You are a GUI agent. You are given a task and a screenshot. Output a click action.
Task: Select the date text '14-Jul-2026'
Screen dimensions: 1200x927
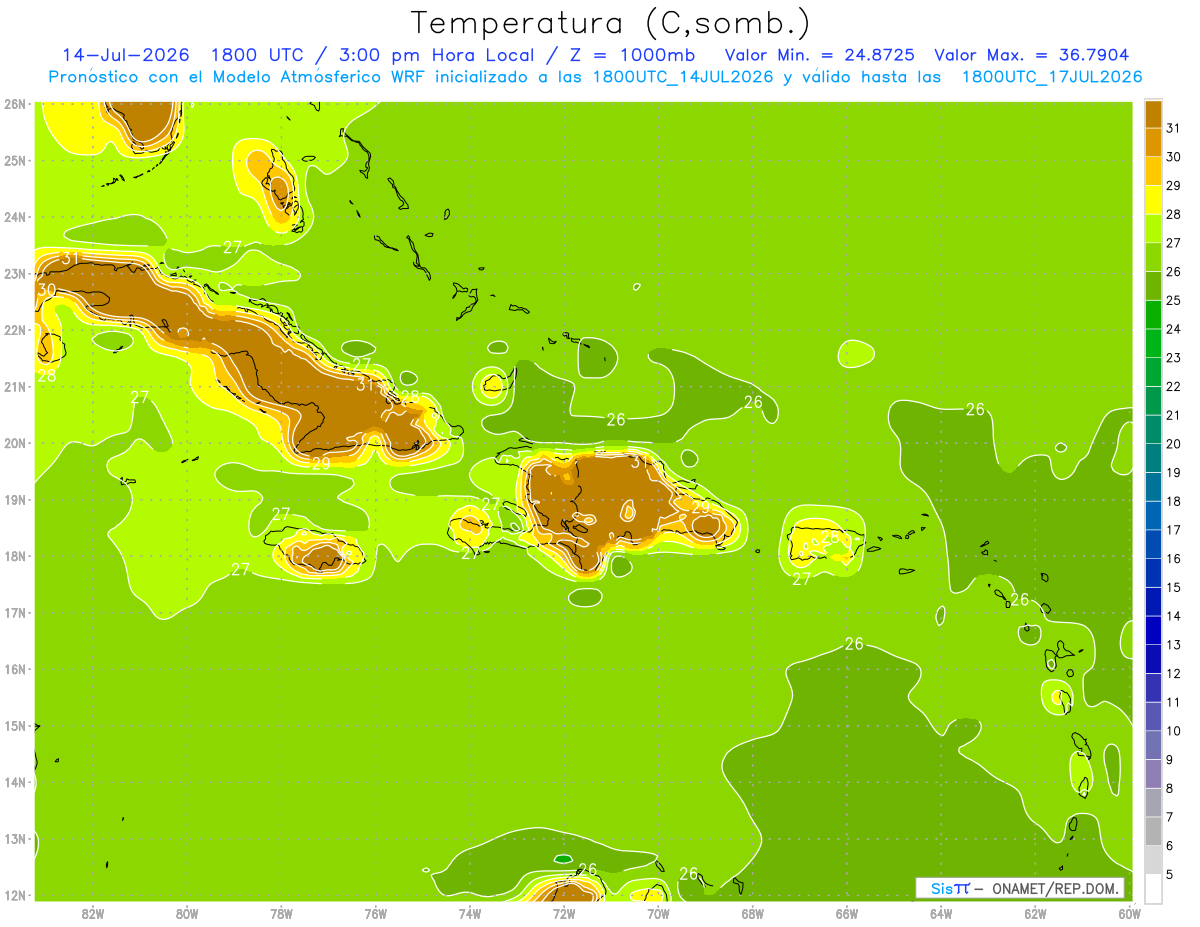pyautogui.click(x=126, y=55)
